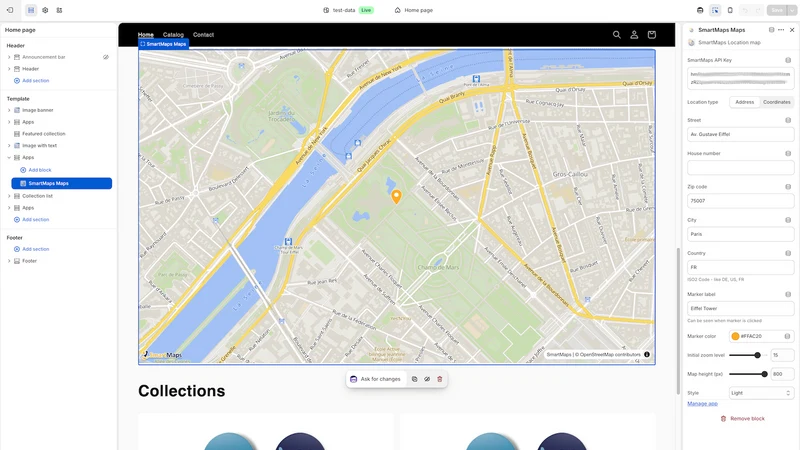The image size is (800, 450).
Task: Click the Catalog menu link
Action: [x=173, y=35]
